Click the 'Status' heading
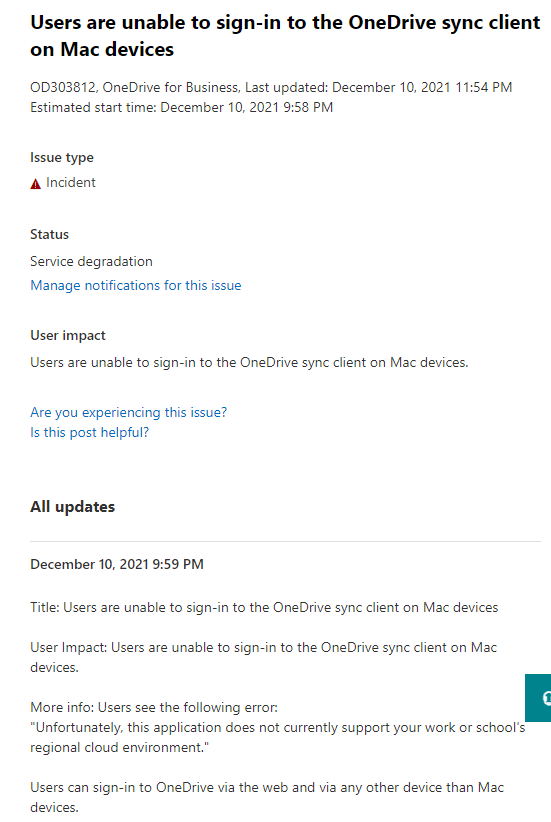This screenshot has width=551, height=822. coord(49,234)
